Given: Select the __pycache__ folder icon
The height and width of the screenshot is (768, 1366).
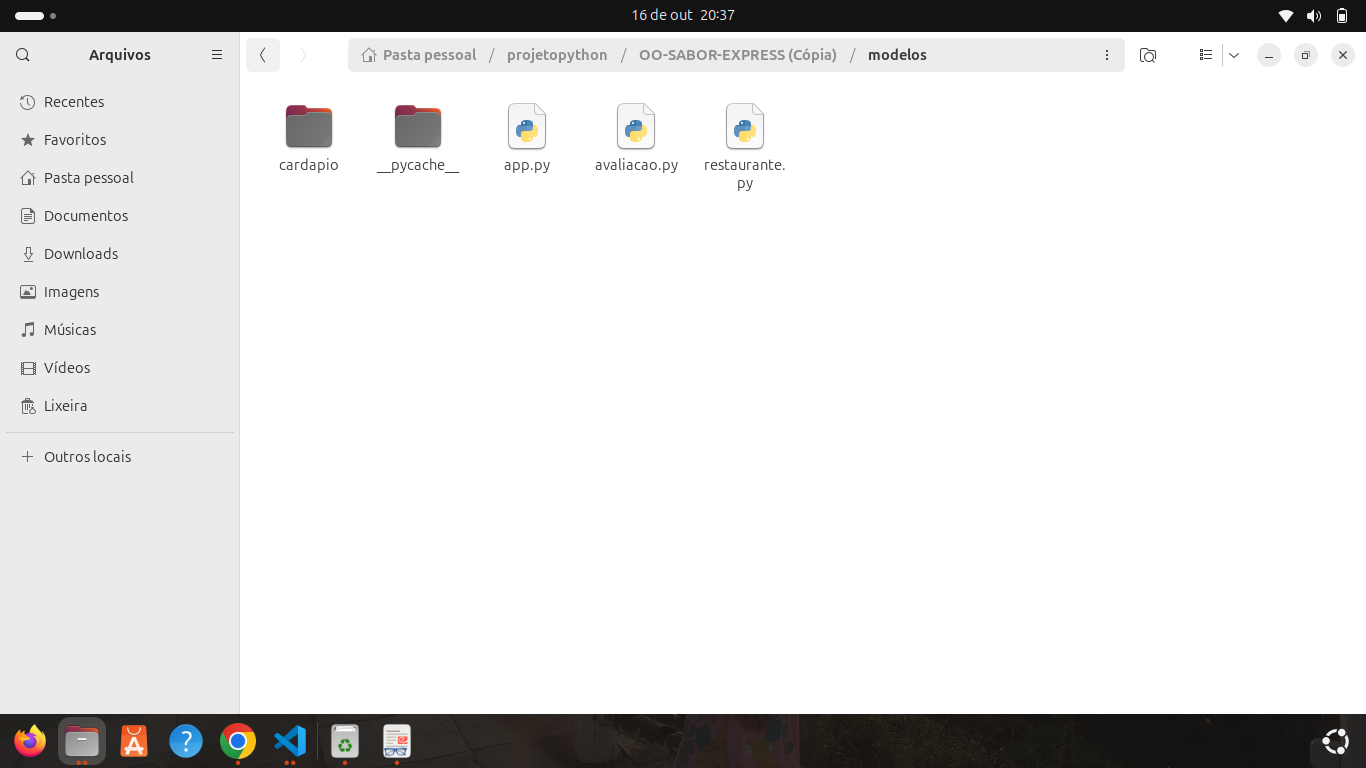Looking at the screenshot, I should (418, 126).
